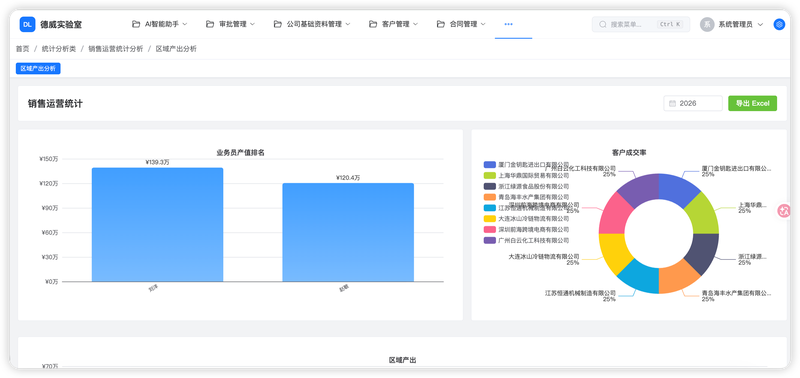Image resolution: width=800 pixels, height=378 pixels.
Task: Click 销售运营统计分析 breadcrumb link
Action: (x=115, y=49)
